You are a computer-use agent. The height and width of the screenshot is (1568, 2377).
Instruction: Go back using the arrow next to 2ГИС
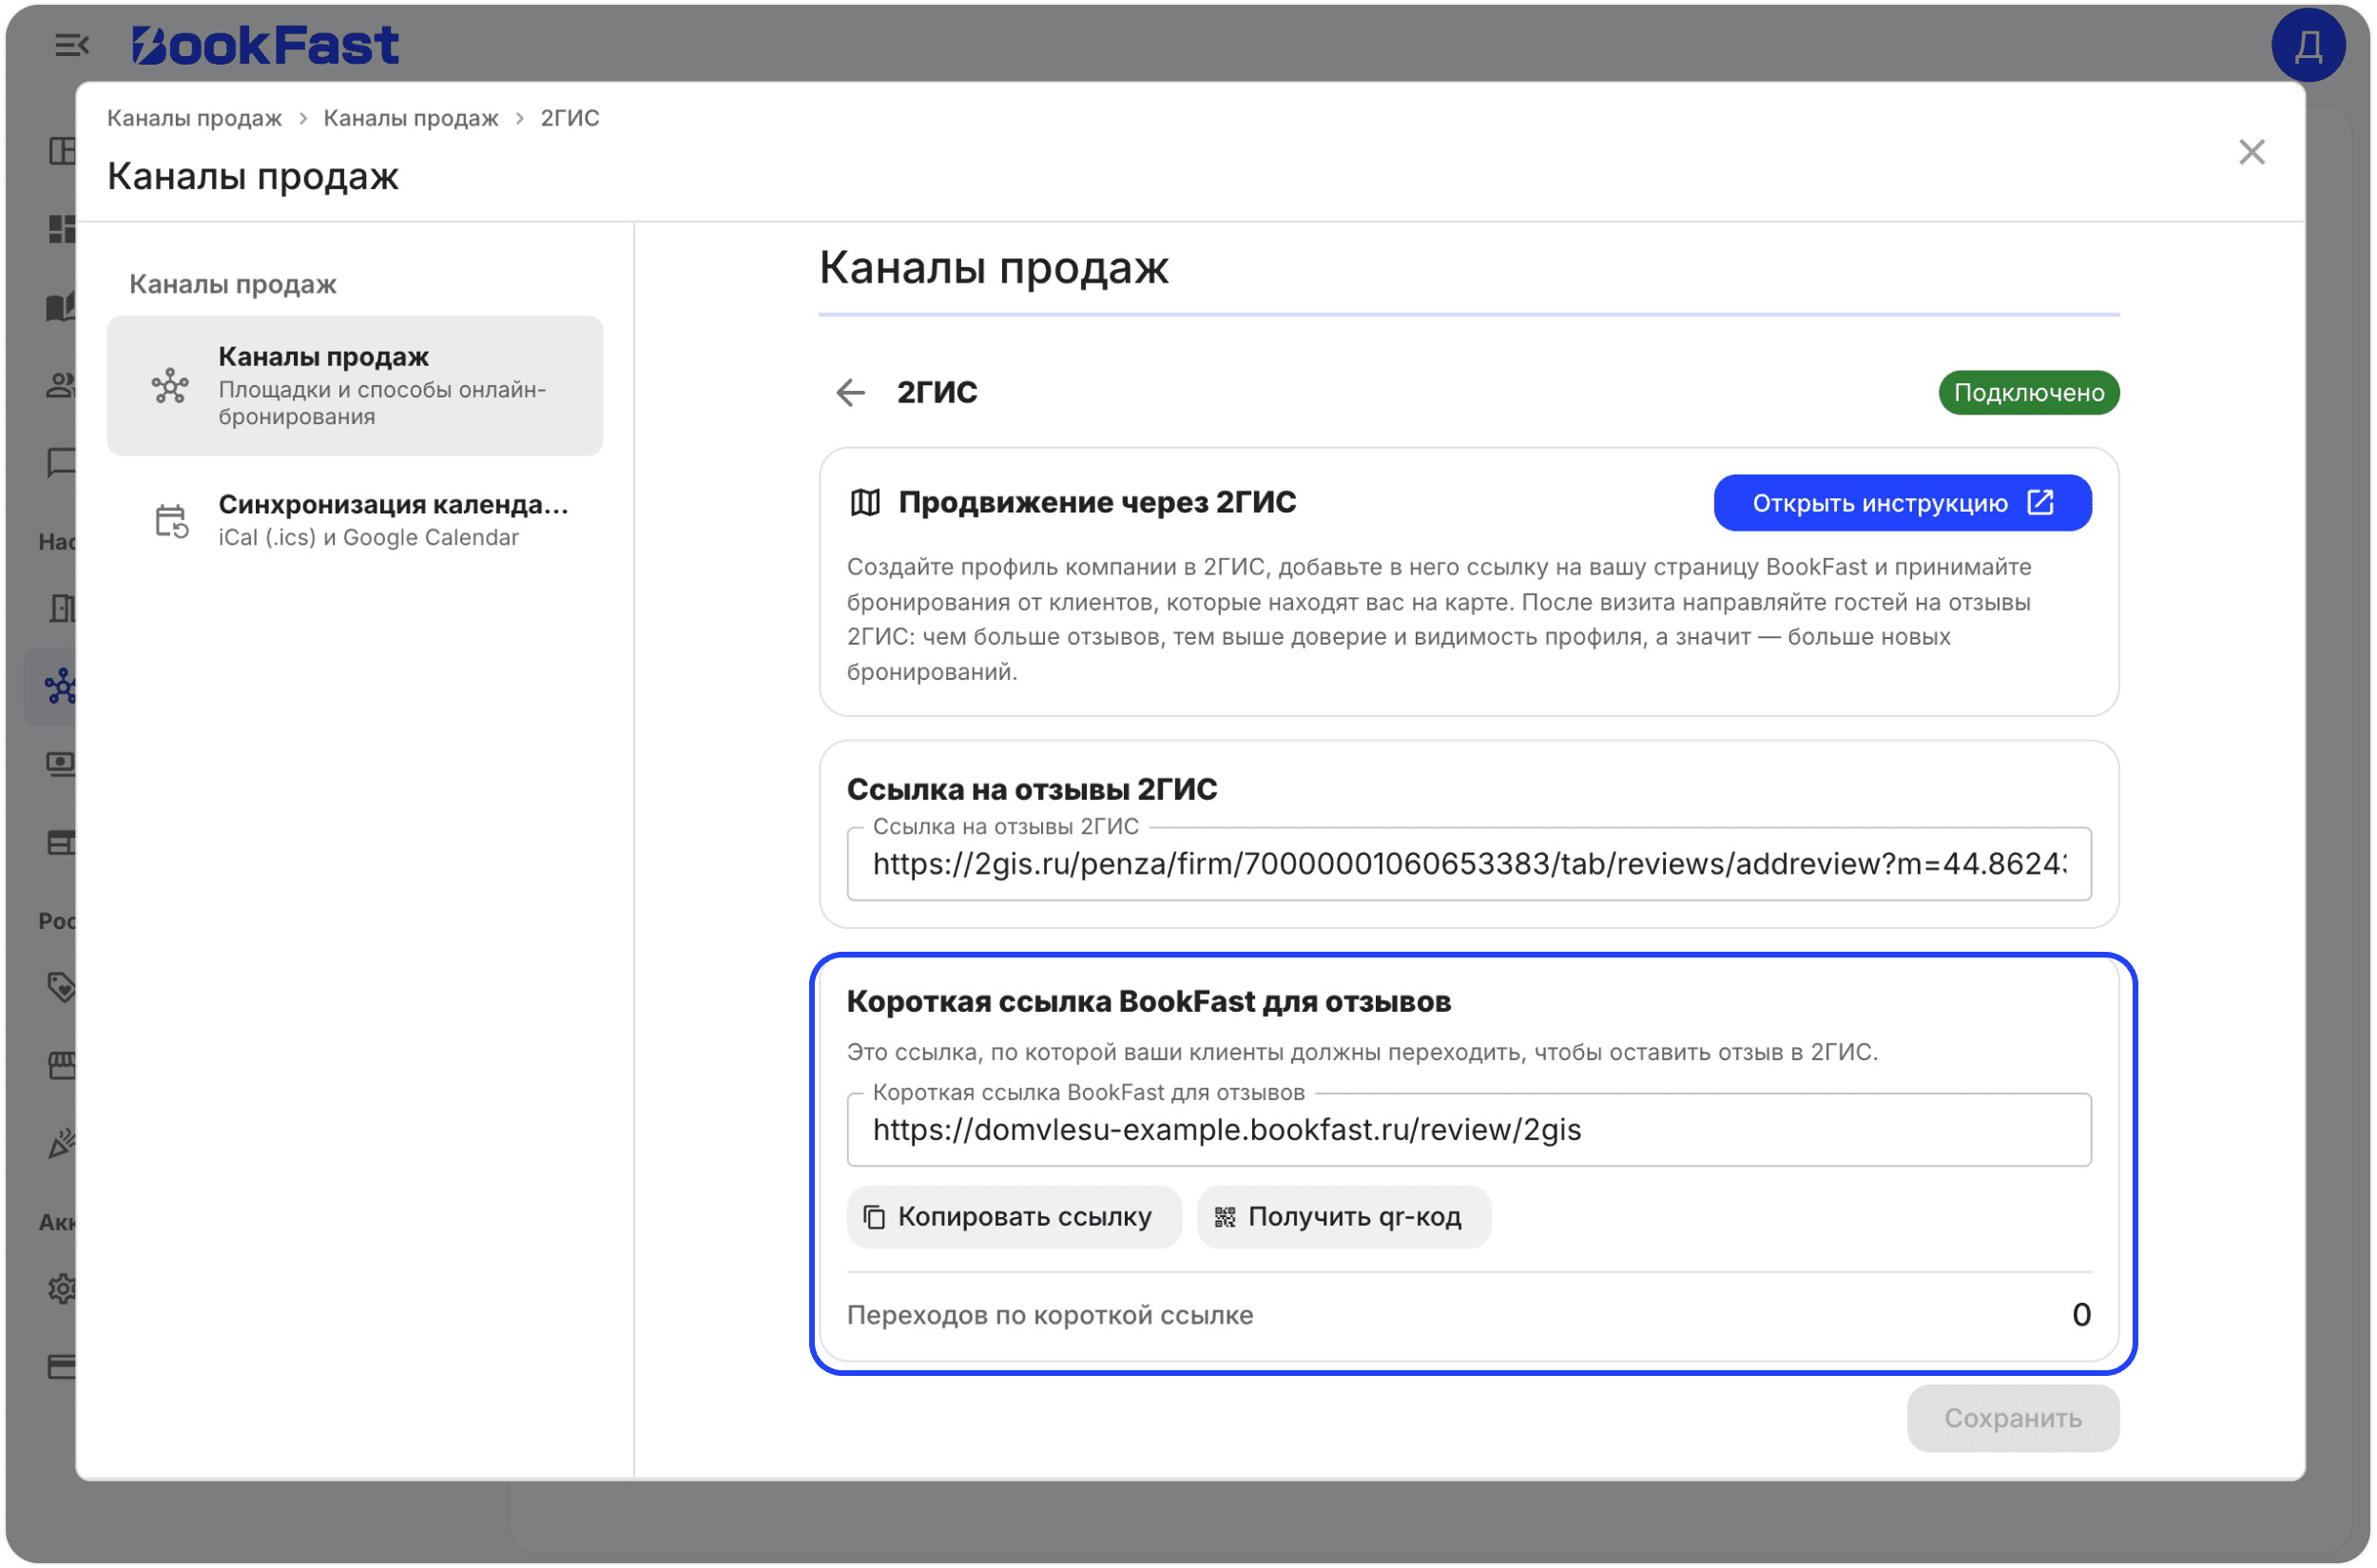[x=850, y=392]
